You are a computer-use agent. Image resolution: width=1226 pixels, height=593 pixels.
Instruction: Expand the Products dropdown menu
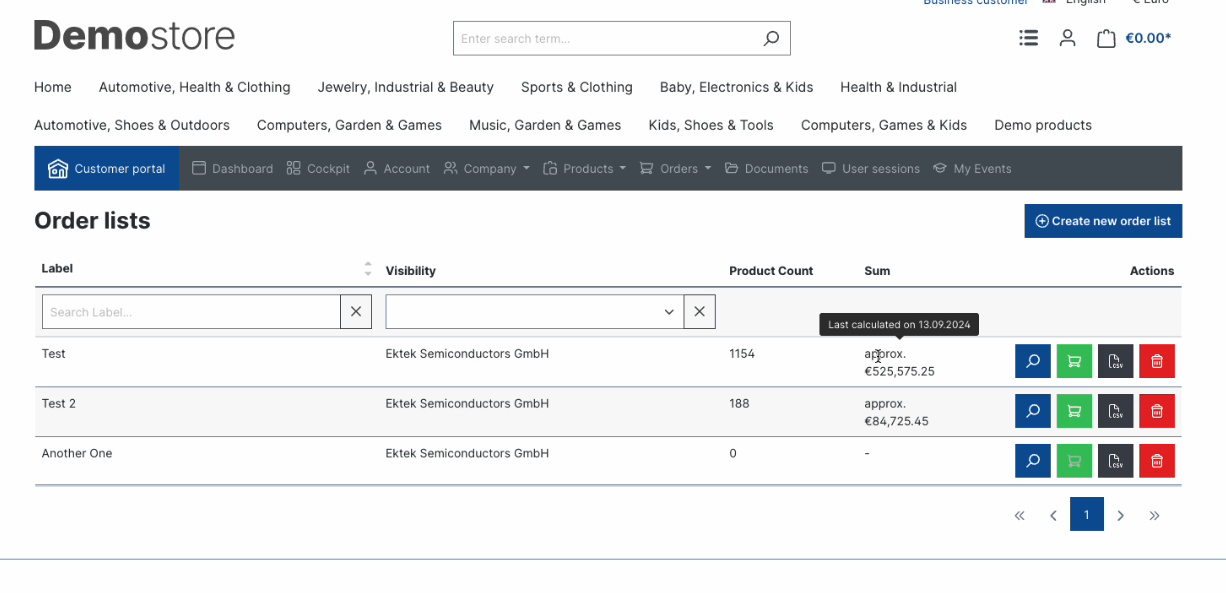[x=585, y=169]
